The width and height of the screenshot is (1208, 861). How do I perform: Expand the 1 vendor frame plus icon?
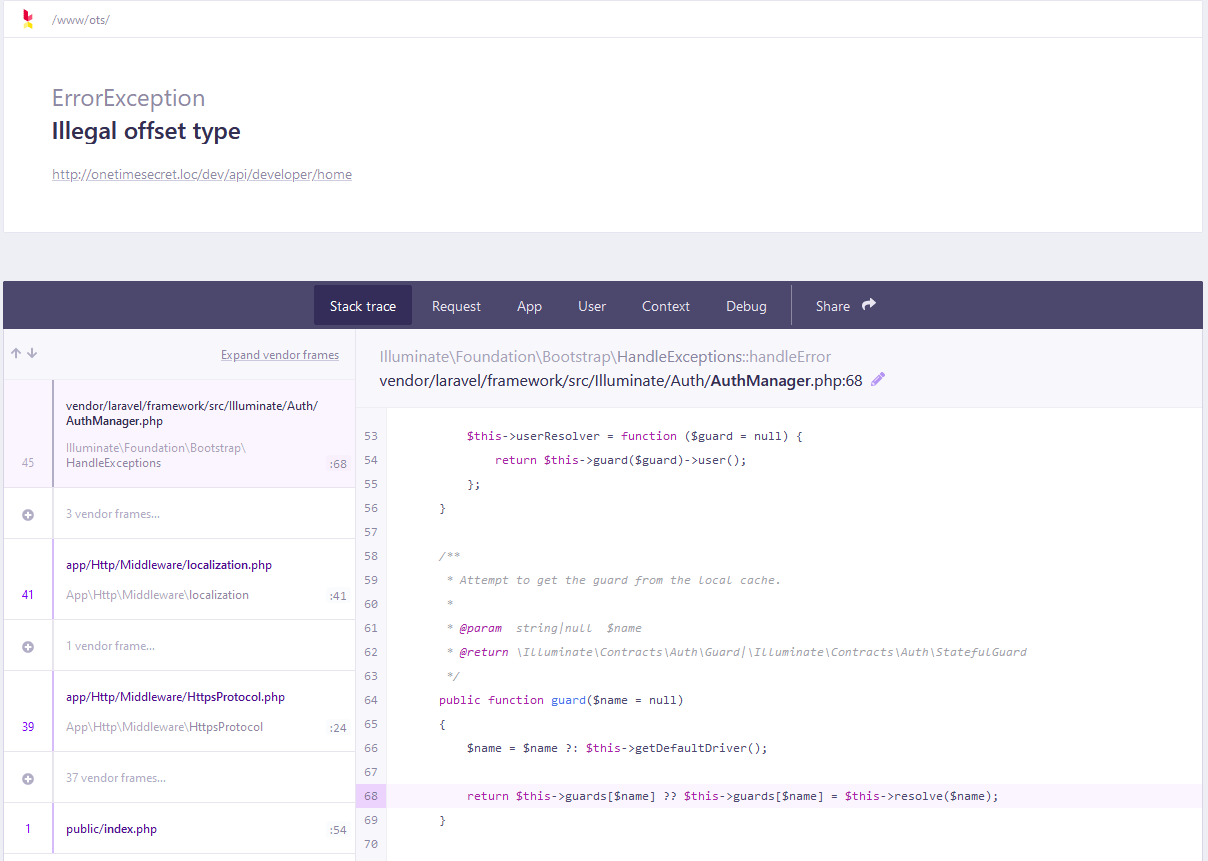point(28,646)
